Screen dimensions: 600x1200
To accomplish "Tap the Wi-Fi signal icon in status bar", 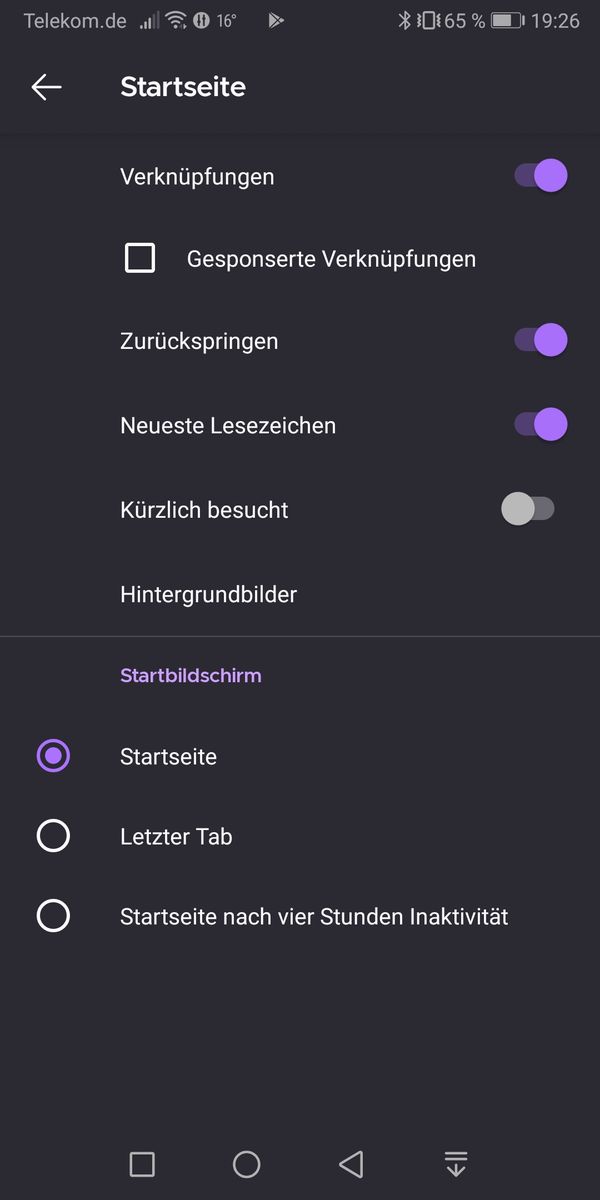I will (x=176, y=20).
